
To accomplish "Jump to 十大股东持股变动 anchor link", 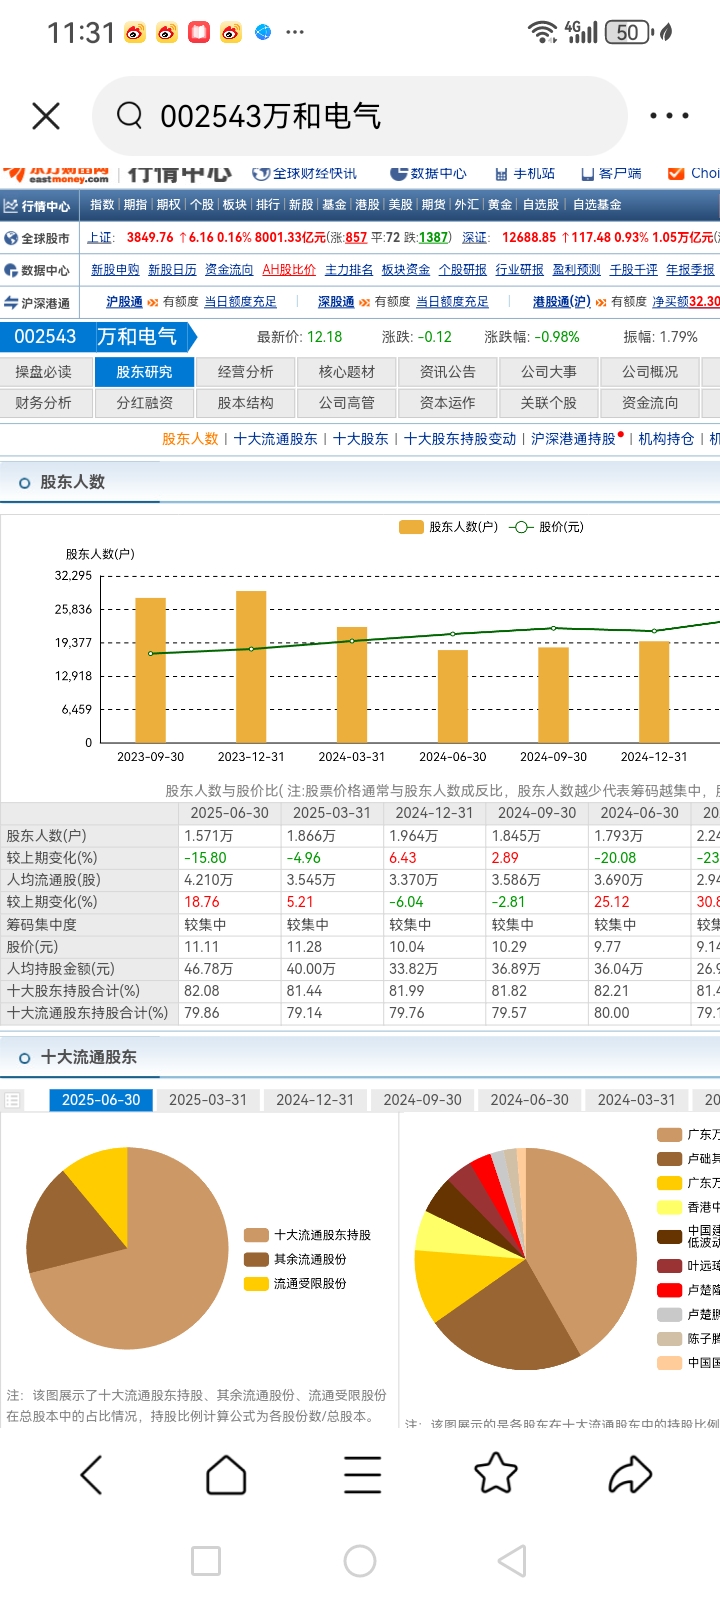I will click(460, 439).
